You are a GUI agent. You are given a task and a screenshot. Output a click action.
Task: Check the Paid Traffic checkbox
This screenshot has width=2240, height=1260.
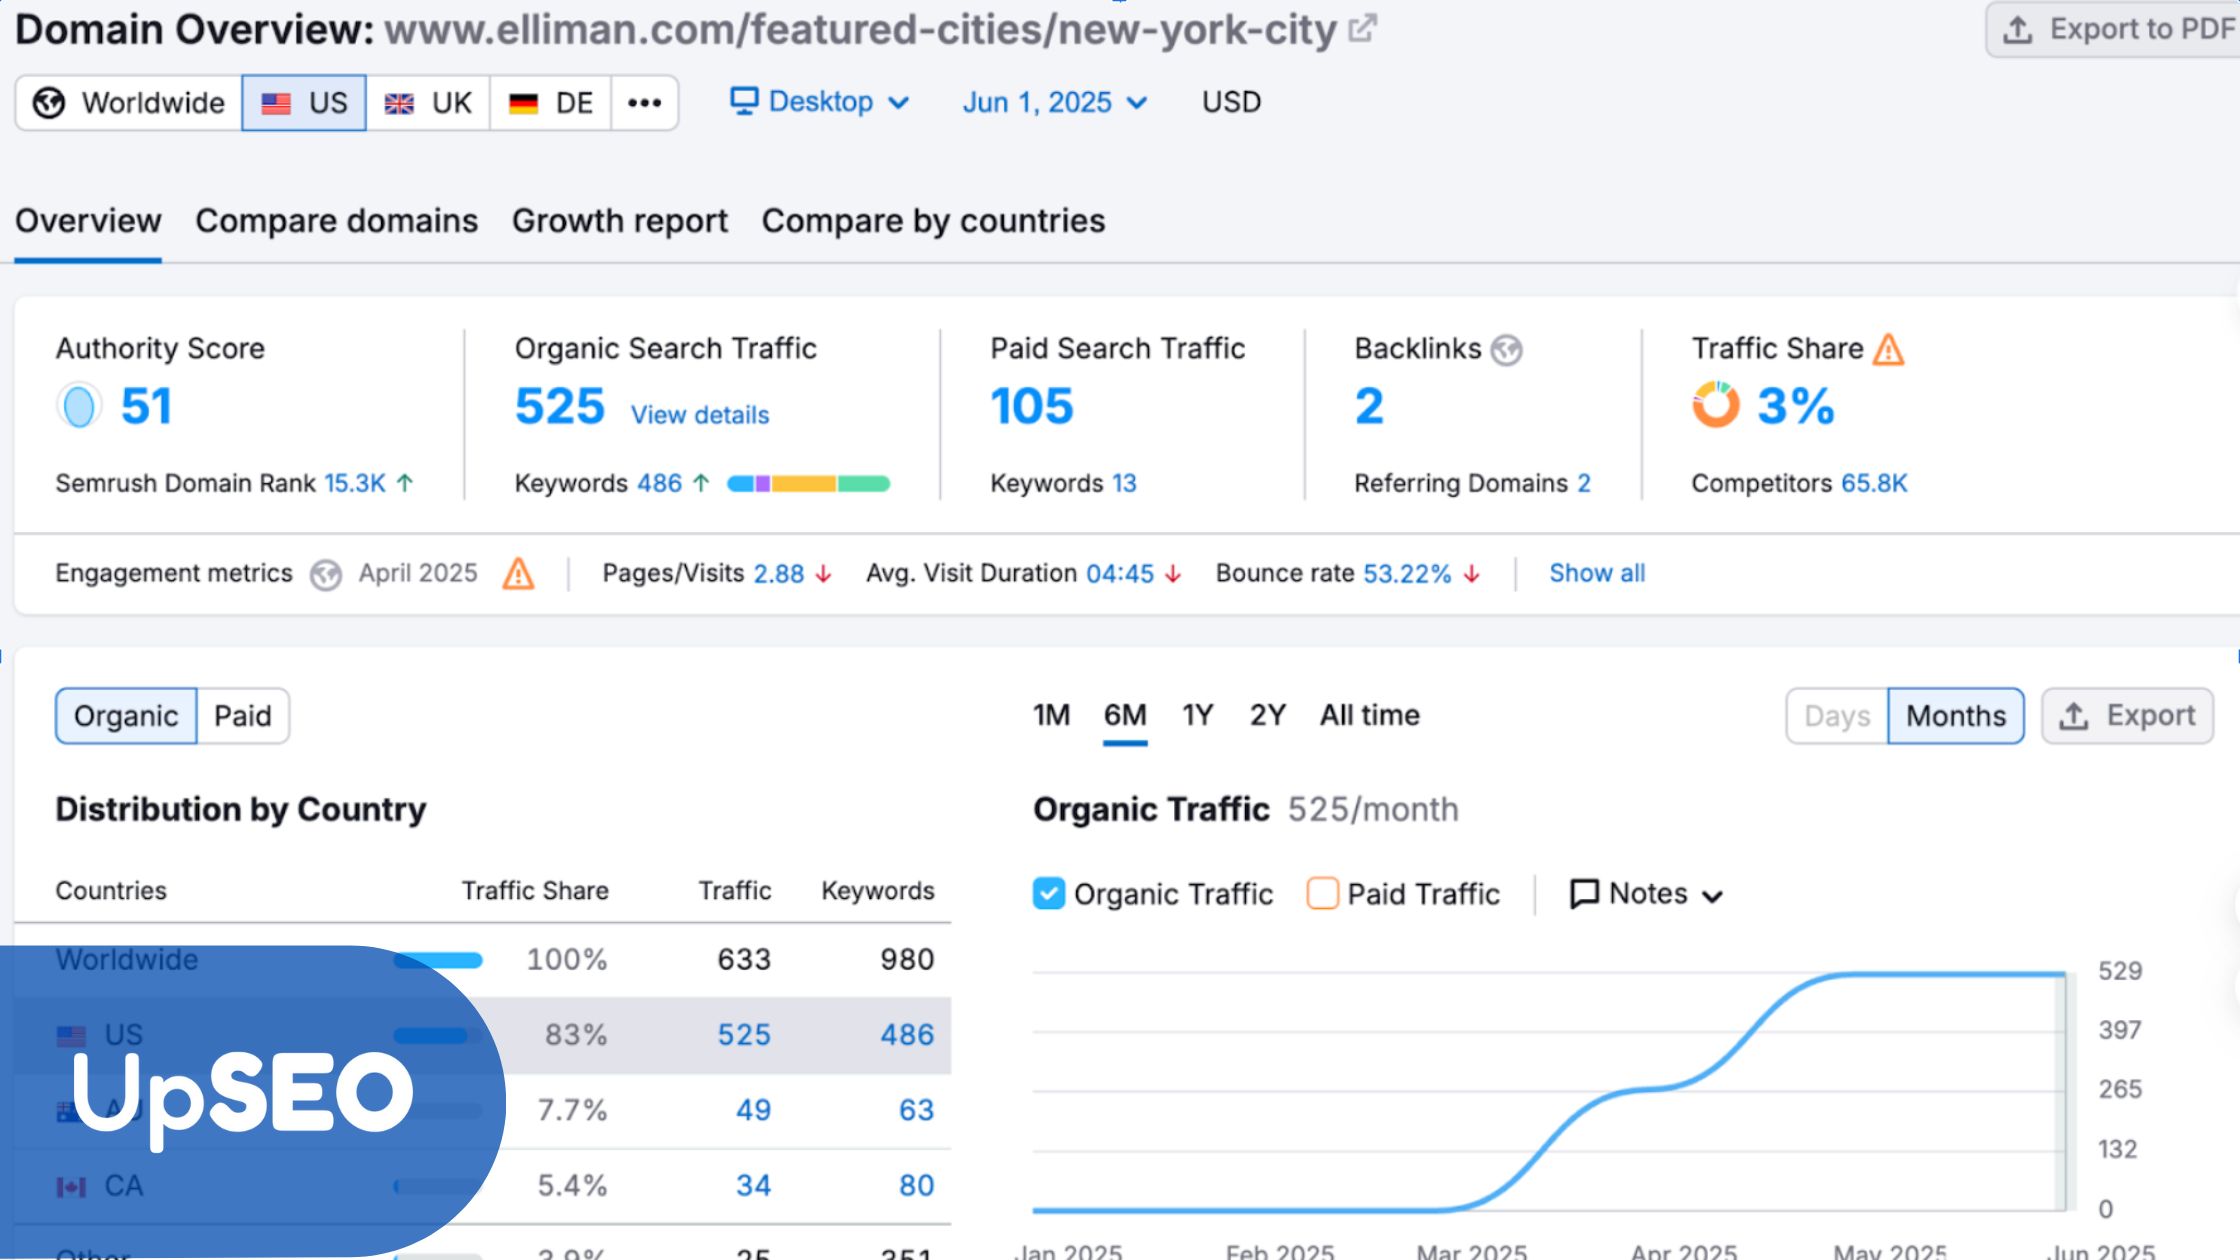pyautogui.click(x=1322, y=893)
